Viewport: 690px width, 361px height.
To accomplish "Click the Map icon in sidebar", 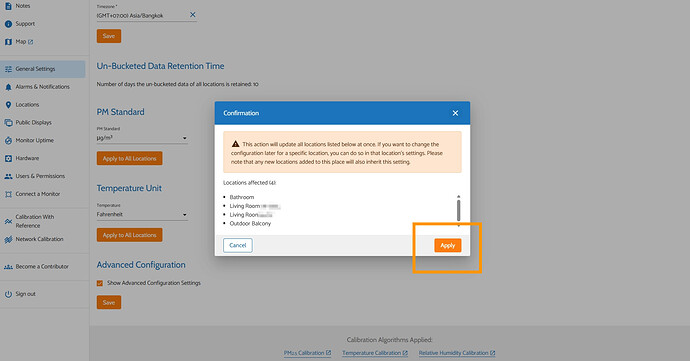I will 8,42.
